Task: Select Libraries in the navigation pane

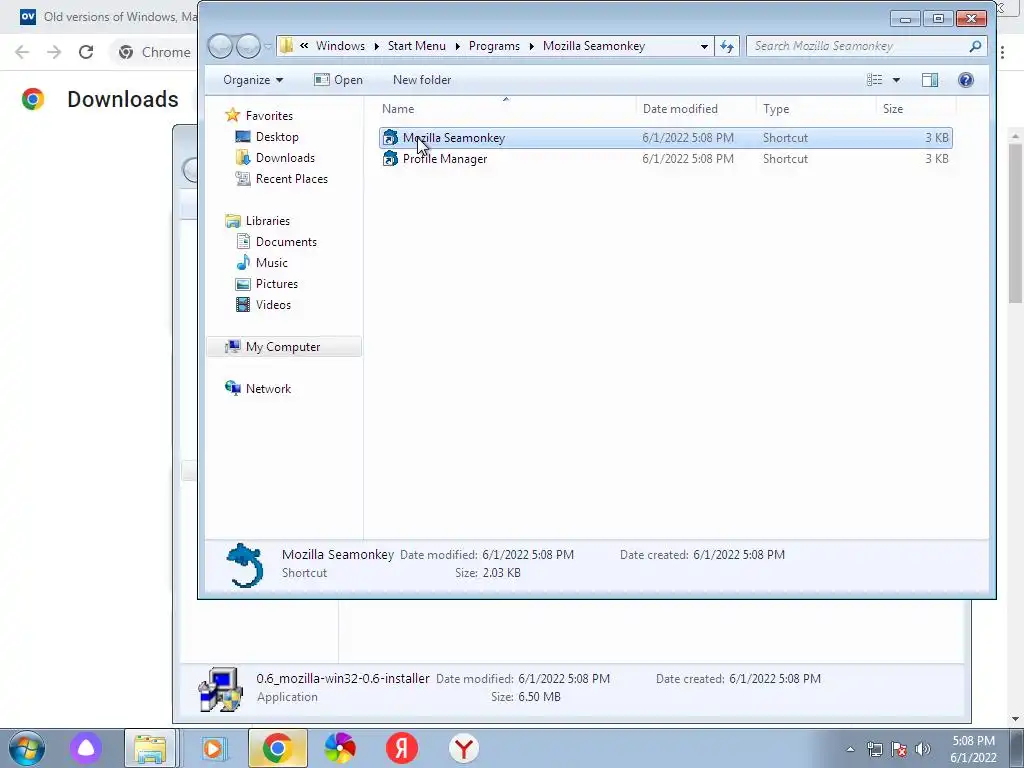Action: tap(268, 221)
